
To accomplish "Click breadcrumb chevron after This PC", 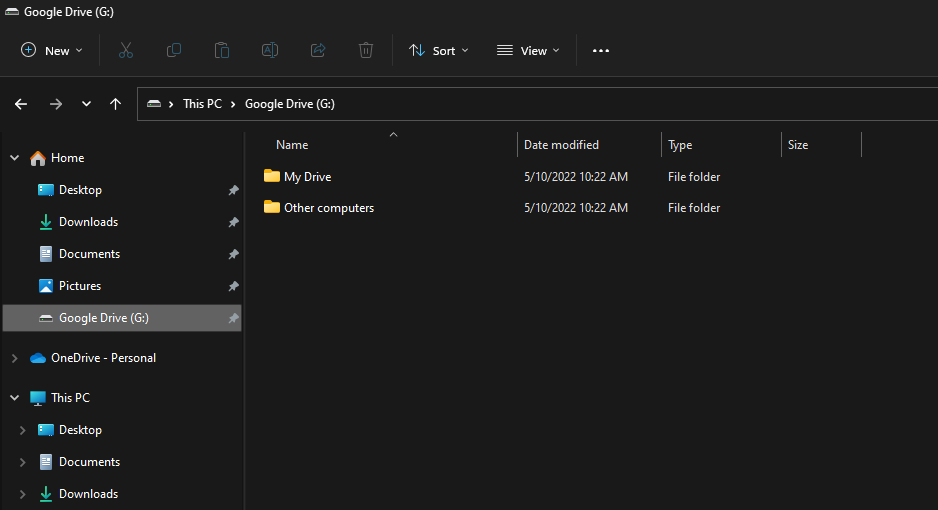I will 233,104.
